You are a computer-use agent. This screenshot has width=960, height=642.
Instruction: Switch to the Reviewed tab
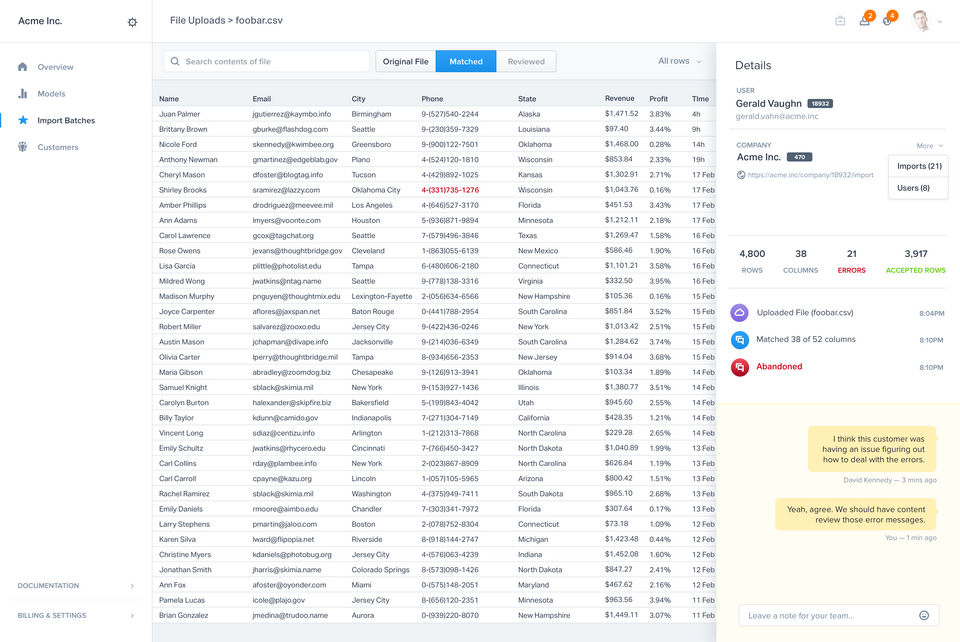coord(526,61)
